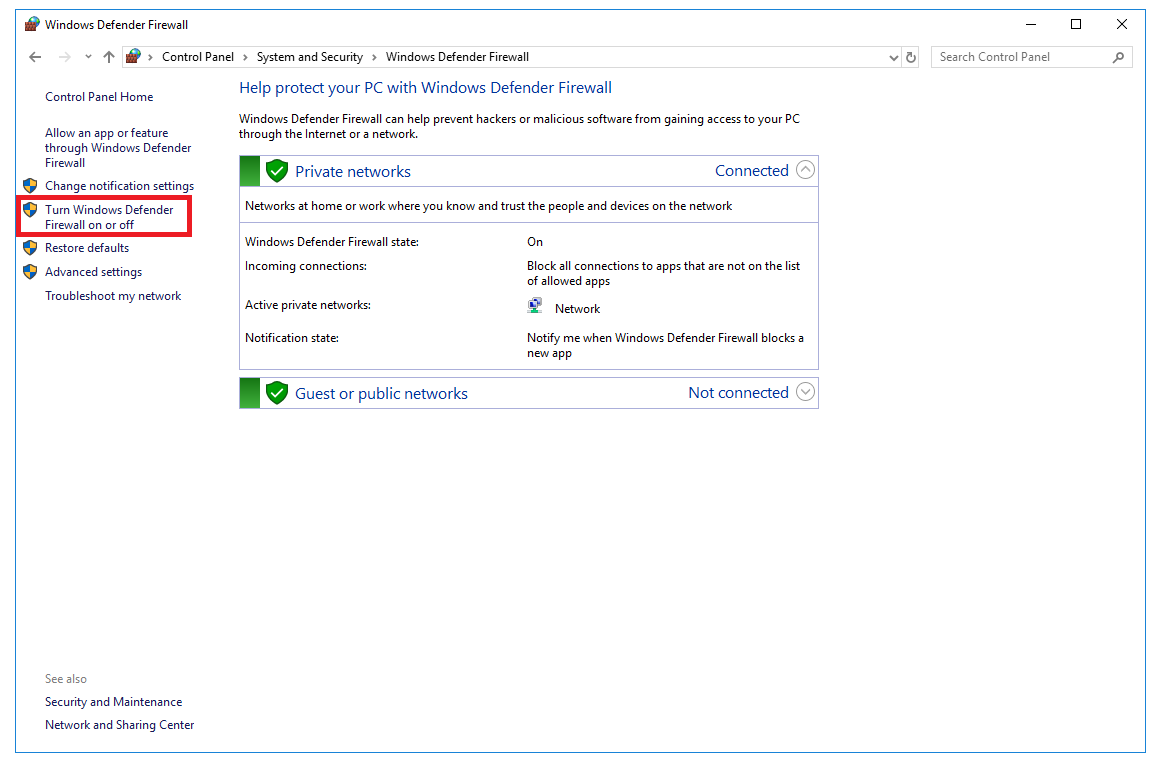Image resolution: width=1158 pixels, height=765 pixels.
Task: Refresh the Control Panel page
Action: [x=911, y=57]
